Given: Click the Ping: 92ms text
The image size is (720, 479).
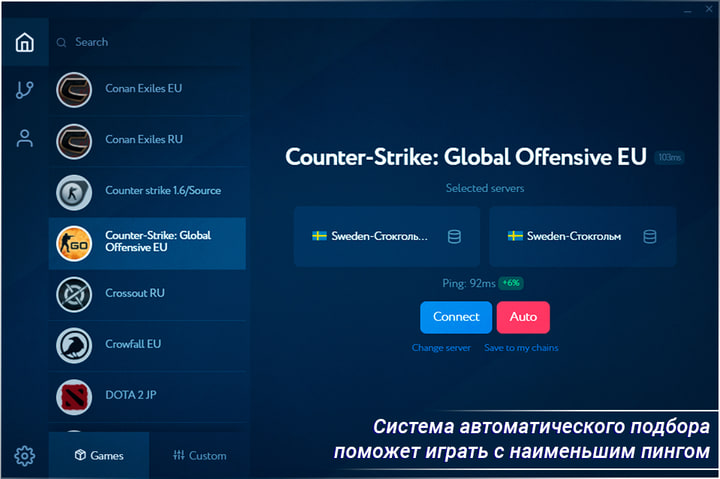Looking at the screenshot, I should [469, 283].
